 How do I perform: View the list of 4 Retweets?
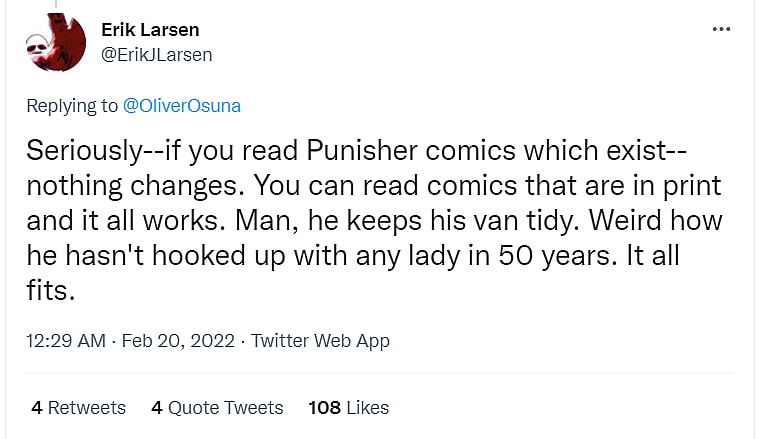pos(78,408)
